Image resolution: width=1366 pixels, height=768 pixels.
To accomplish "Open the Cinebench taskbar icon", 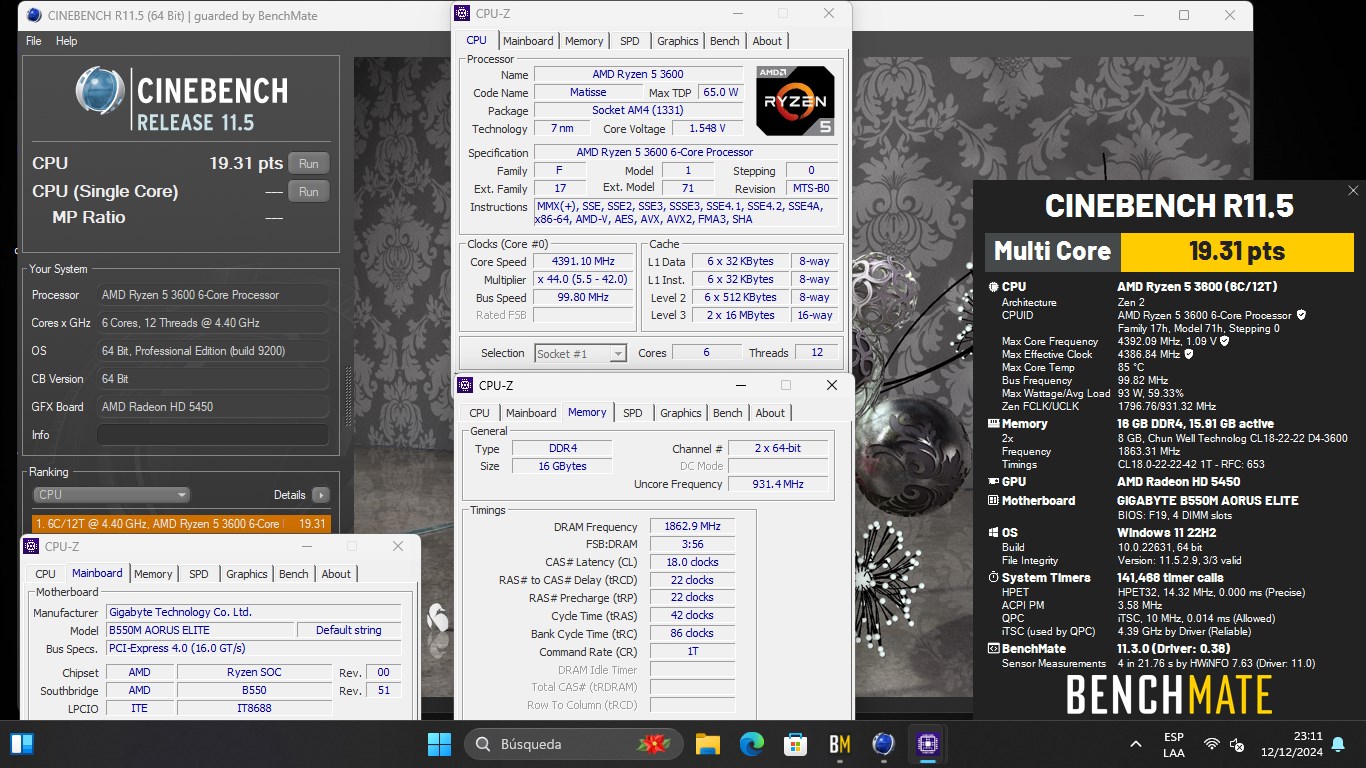I will (x=883, y=744).
